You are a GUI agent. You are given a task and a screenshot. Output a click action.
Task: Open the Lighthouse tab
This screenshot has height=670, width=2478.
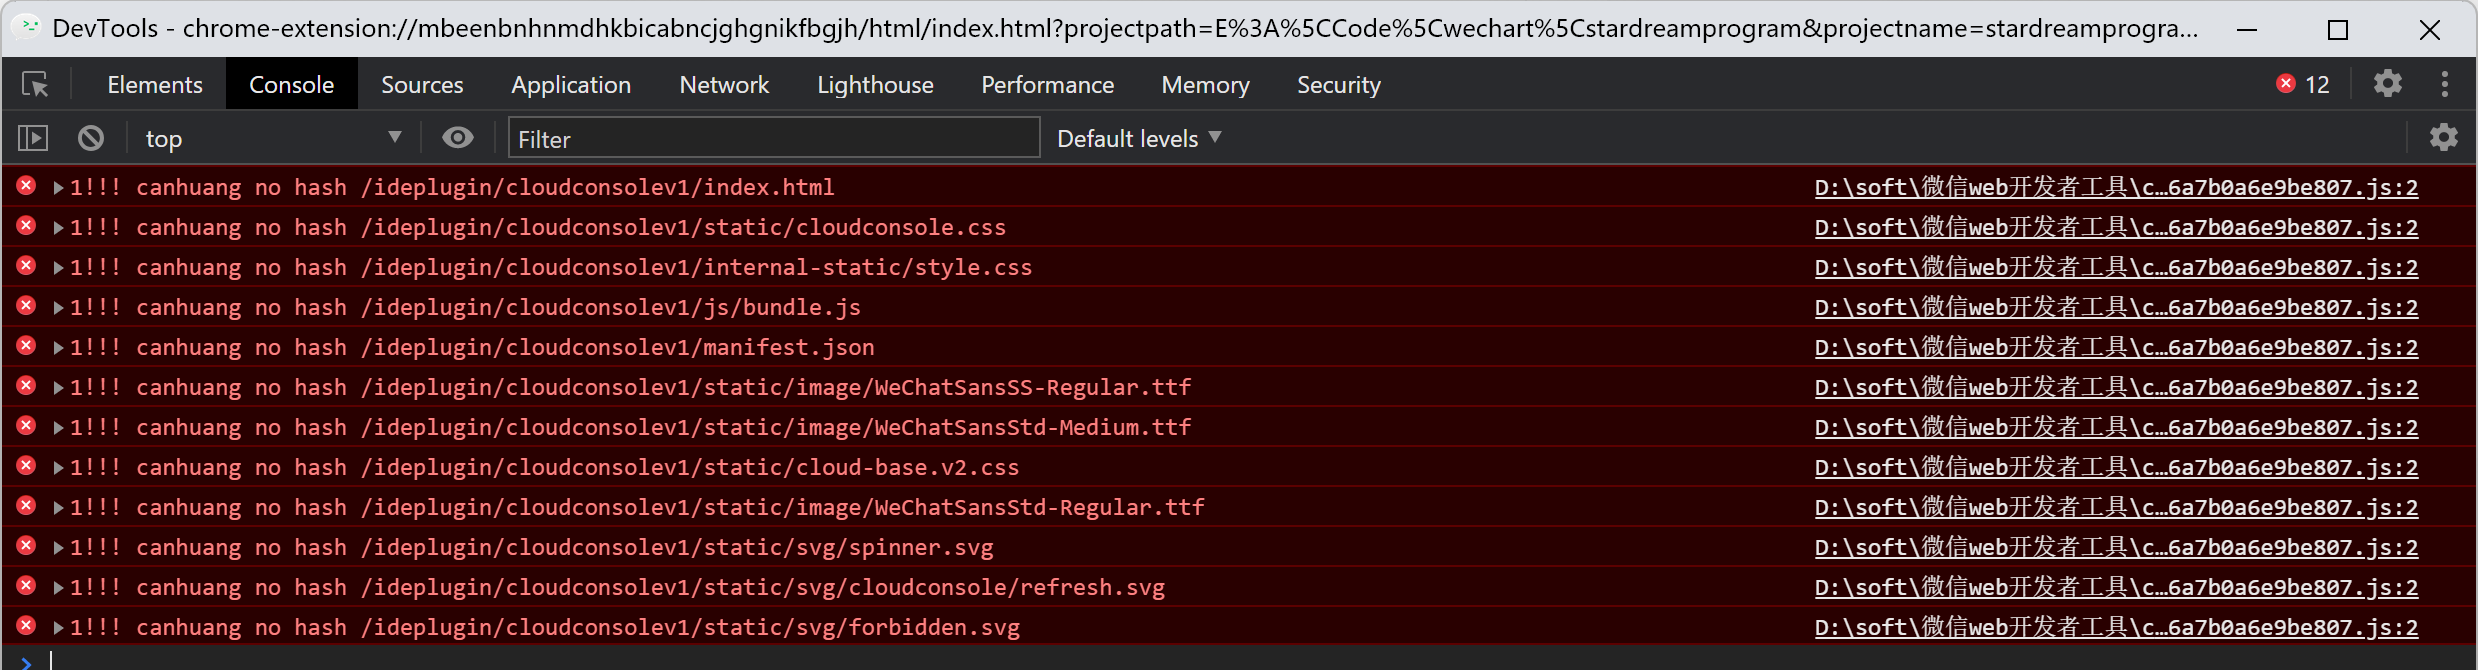coord(875,85)
